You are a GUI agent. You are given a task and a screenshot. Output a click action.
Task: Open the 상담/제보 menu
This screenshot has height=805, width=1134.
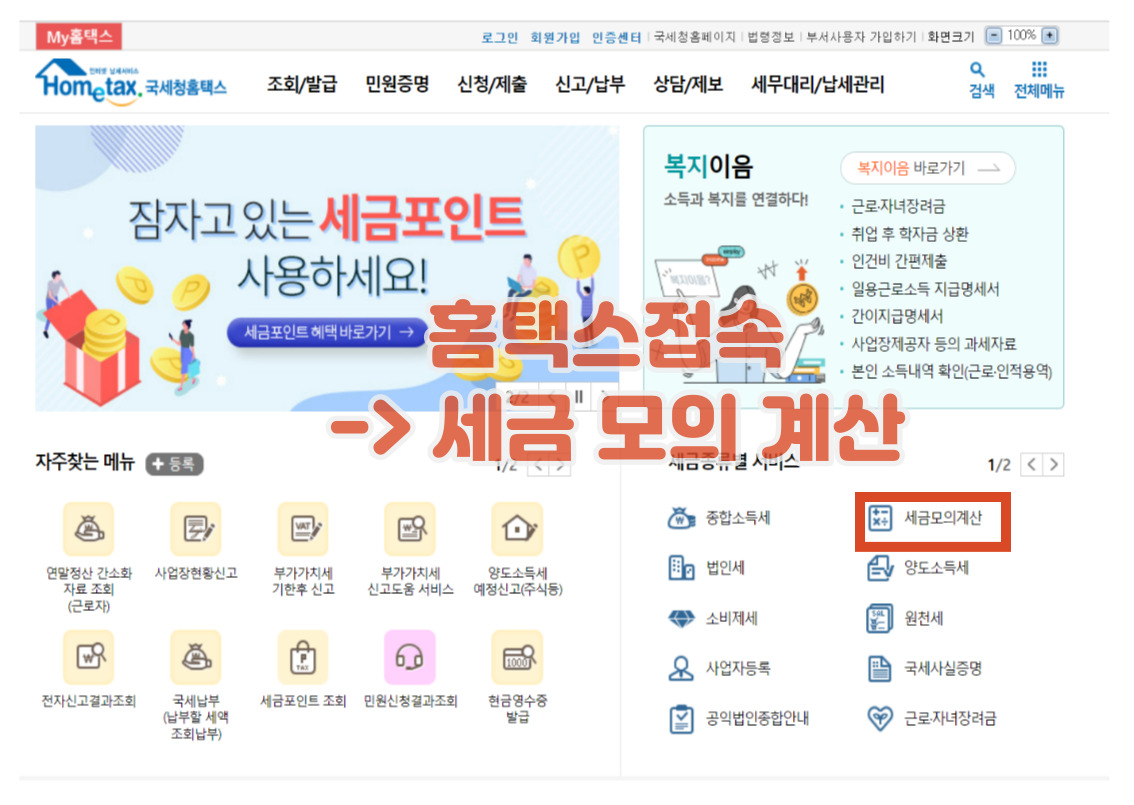click(688, 85)
